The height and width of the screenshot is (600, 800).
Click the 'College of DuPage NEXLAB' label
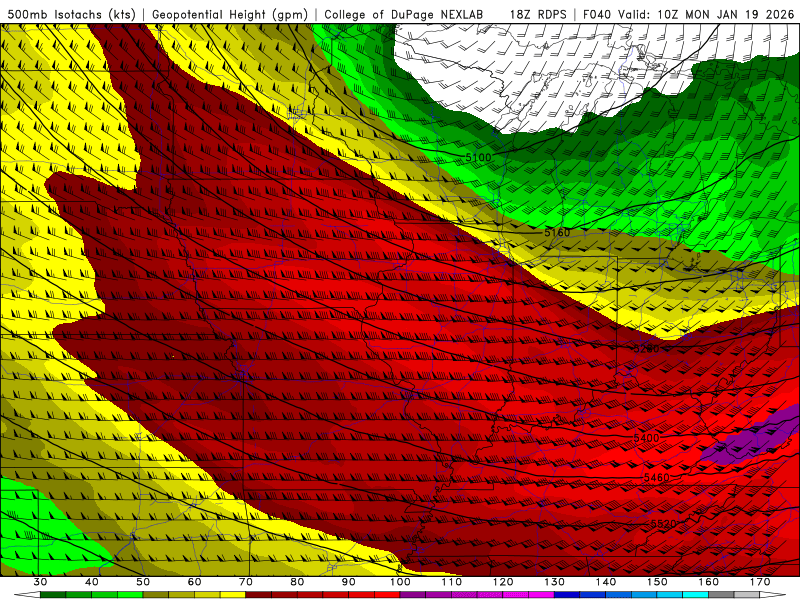click(404, 14)
